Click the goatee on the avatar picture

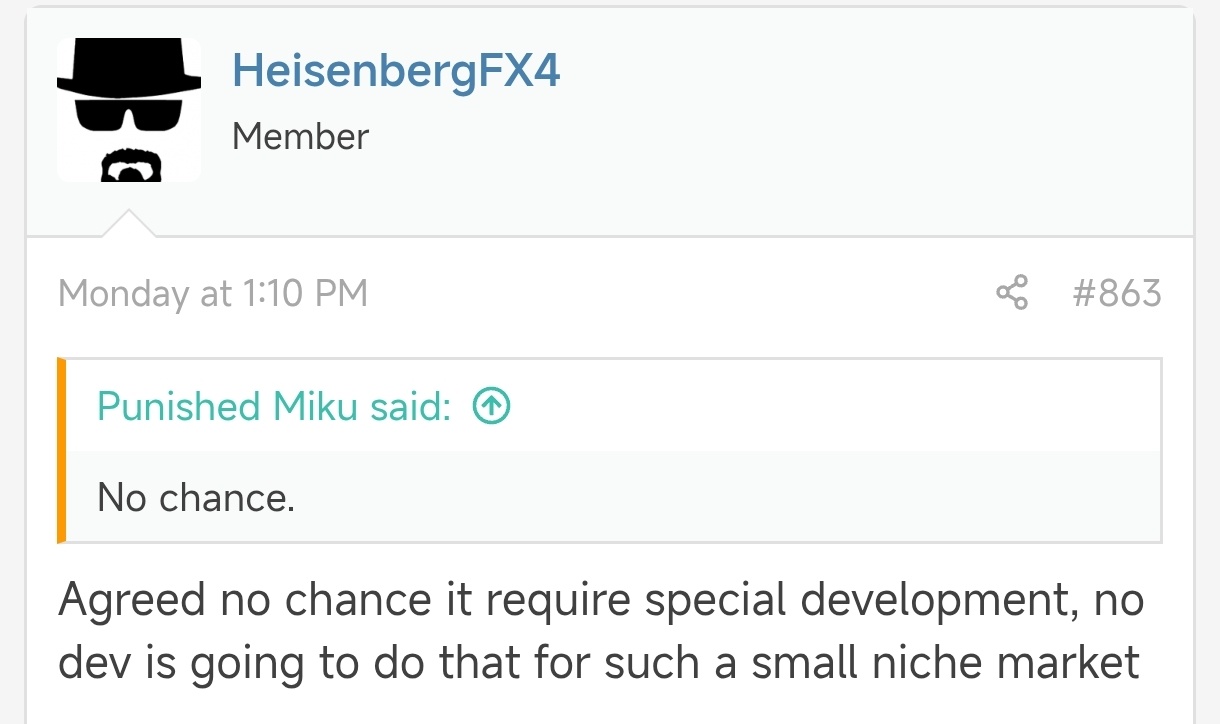(128, 166)
